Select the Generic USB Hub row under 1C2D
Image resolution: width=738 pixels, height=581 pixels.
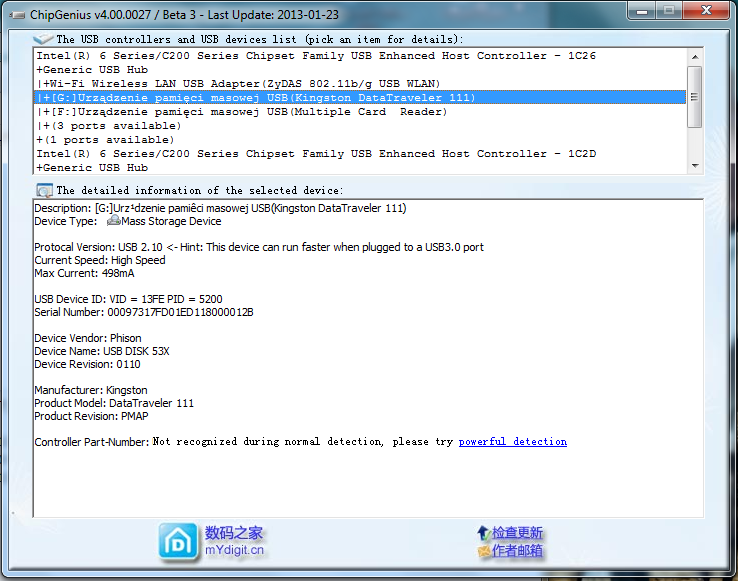(x=360, y=168)
